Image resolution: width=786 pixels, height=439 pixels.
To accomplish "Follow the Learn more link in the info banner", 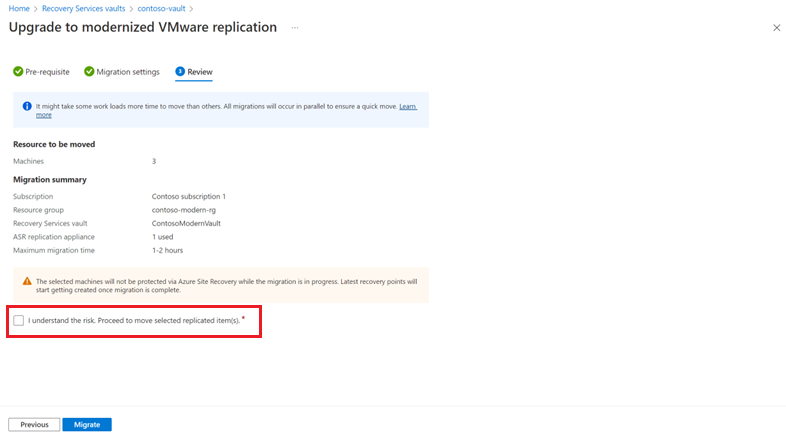I will click(x=408, y=106).
